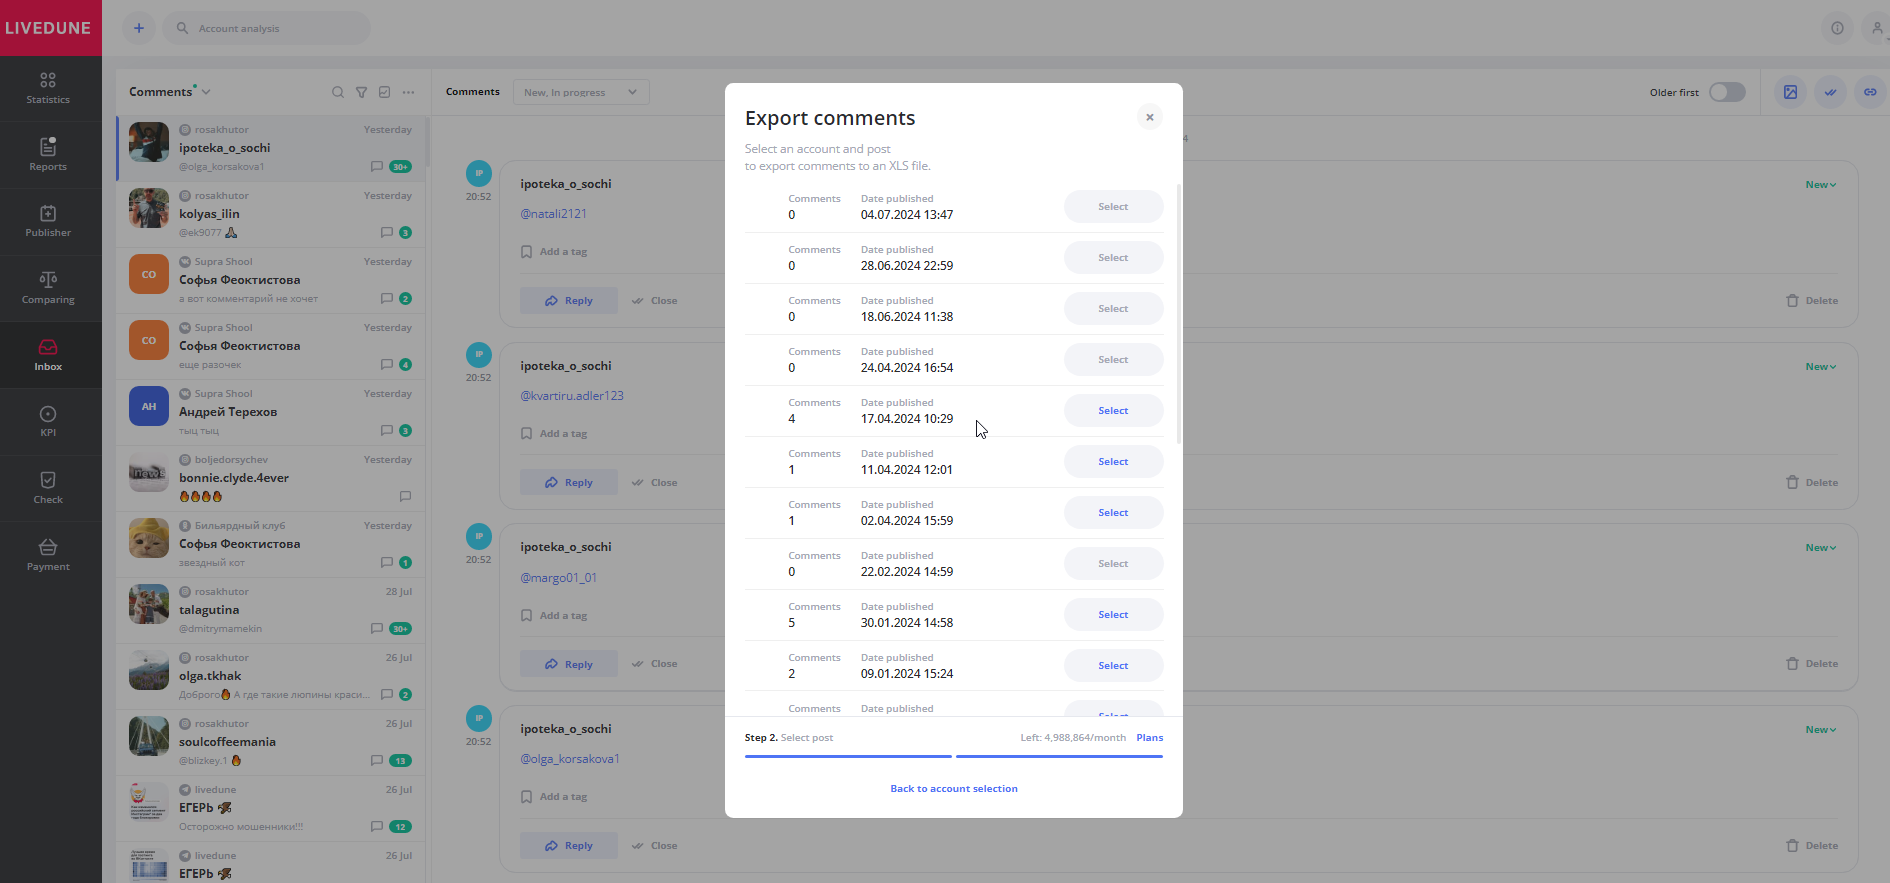Open the Plans link in export dialog

[x=1149, y=738]
